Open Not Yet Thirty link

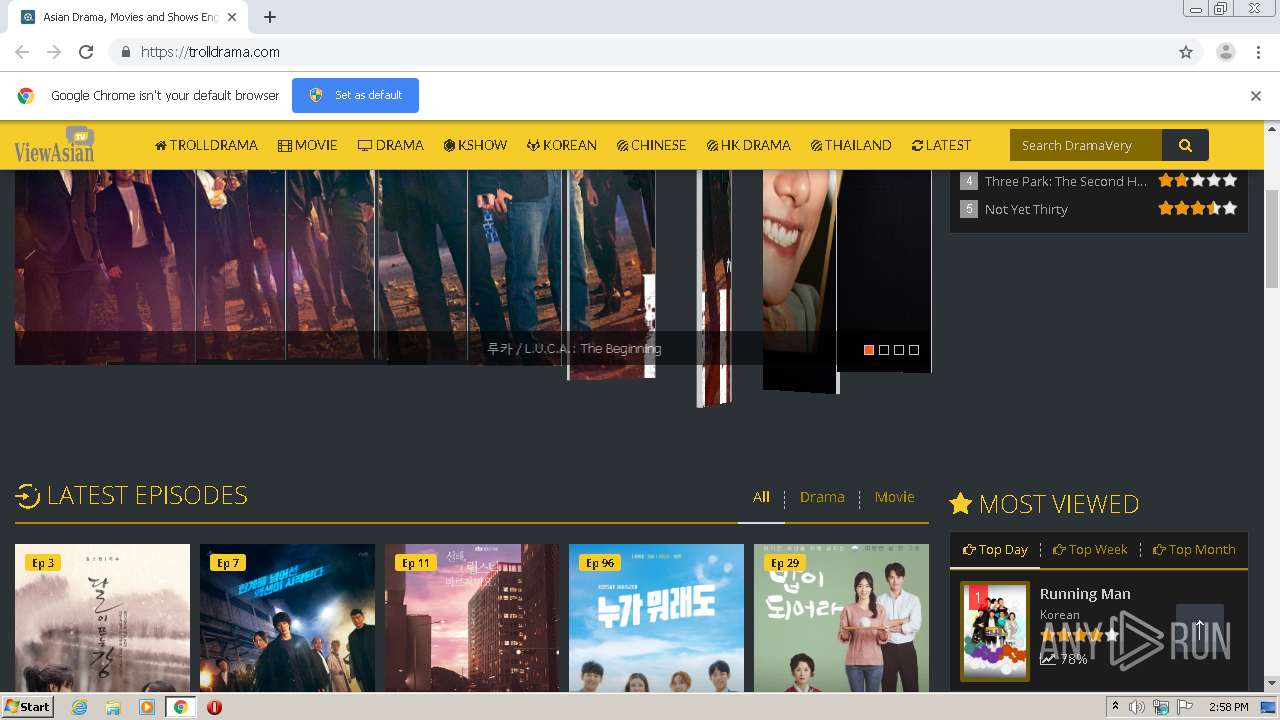pos(1026,209)
